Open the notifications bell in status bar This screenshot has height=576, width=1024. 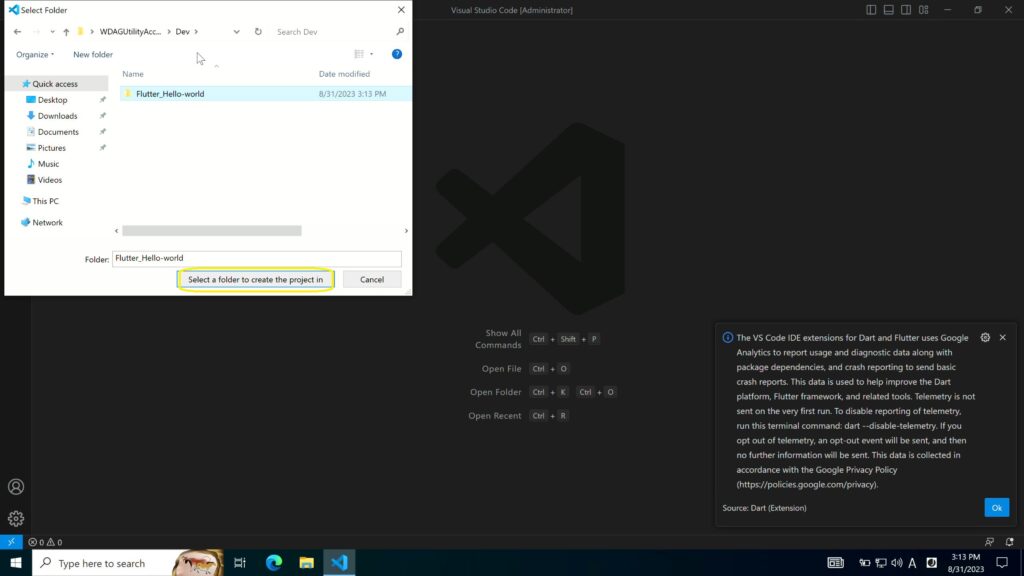pyautogui.click(x=1010, y=542)
